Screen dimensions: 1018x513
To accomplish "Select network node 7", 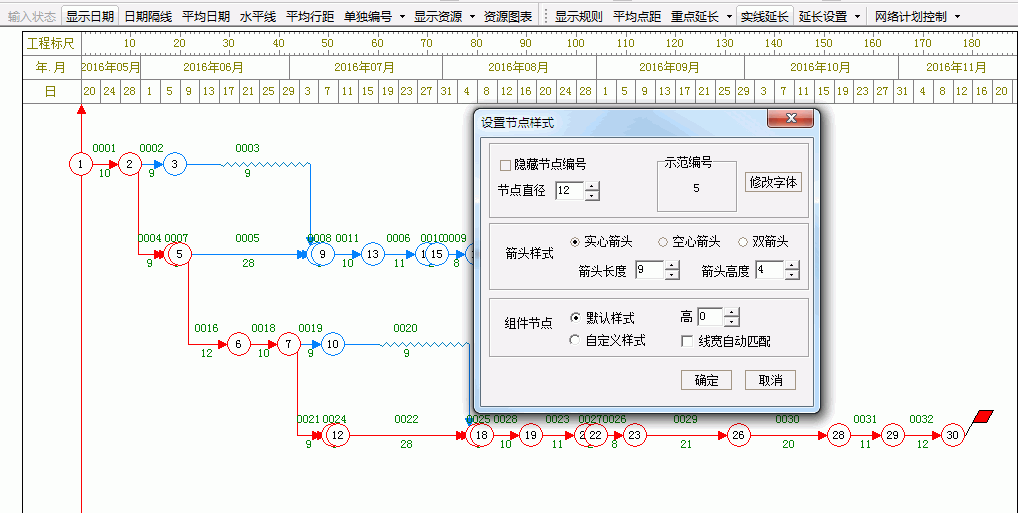I will (288, 344).
